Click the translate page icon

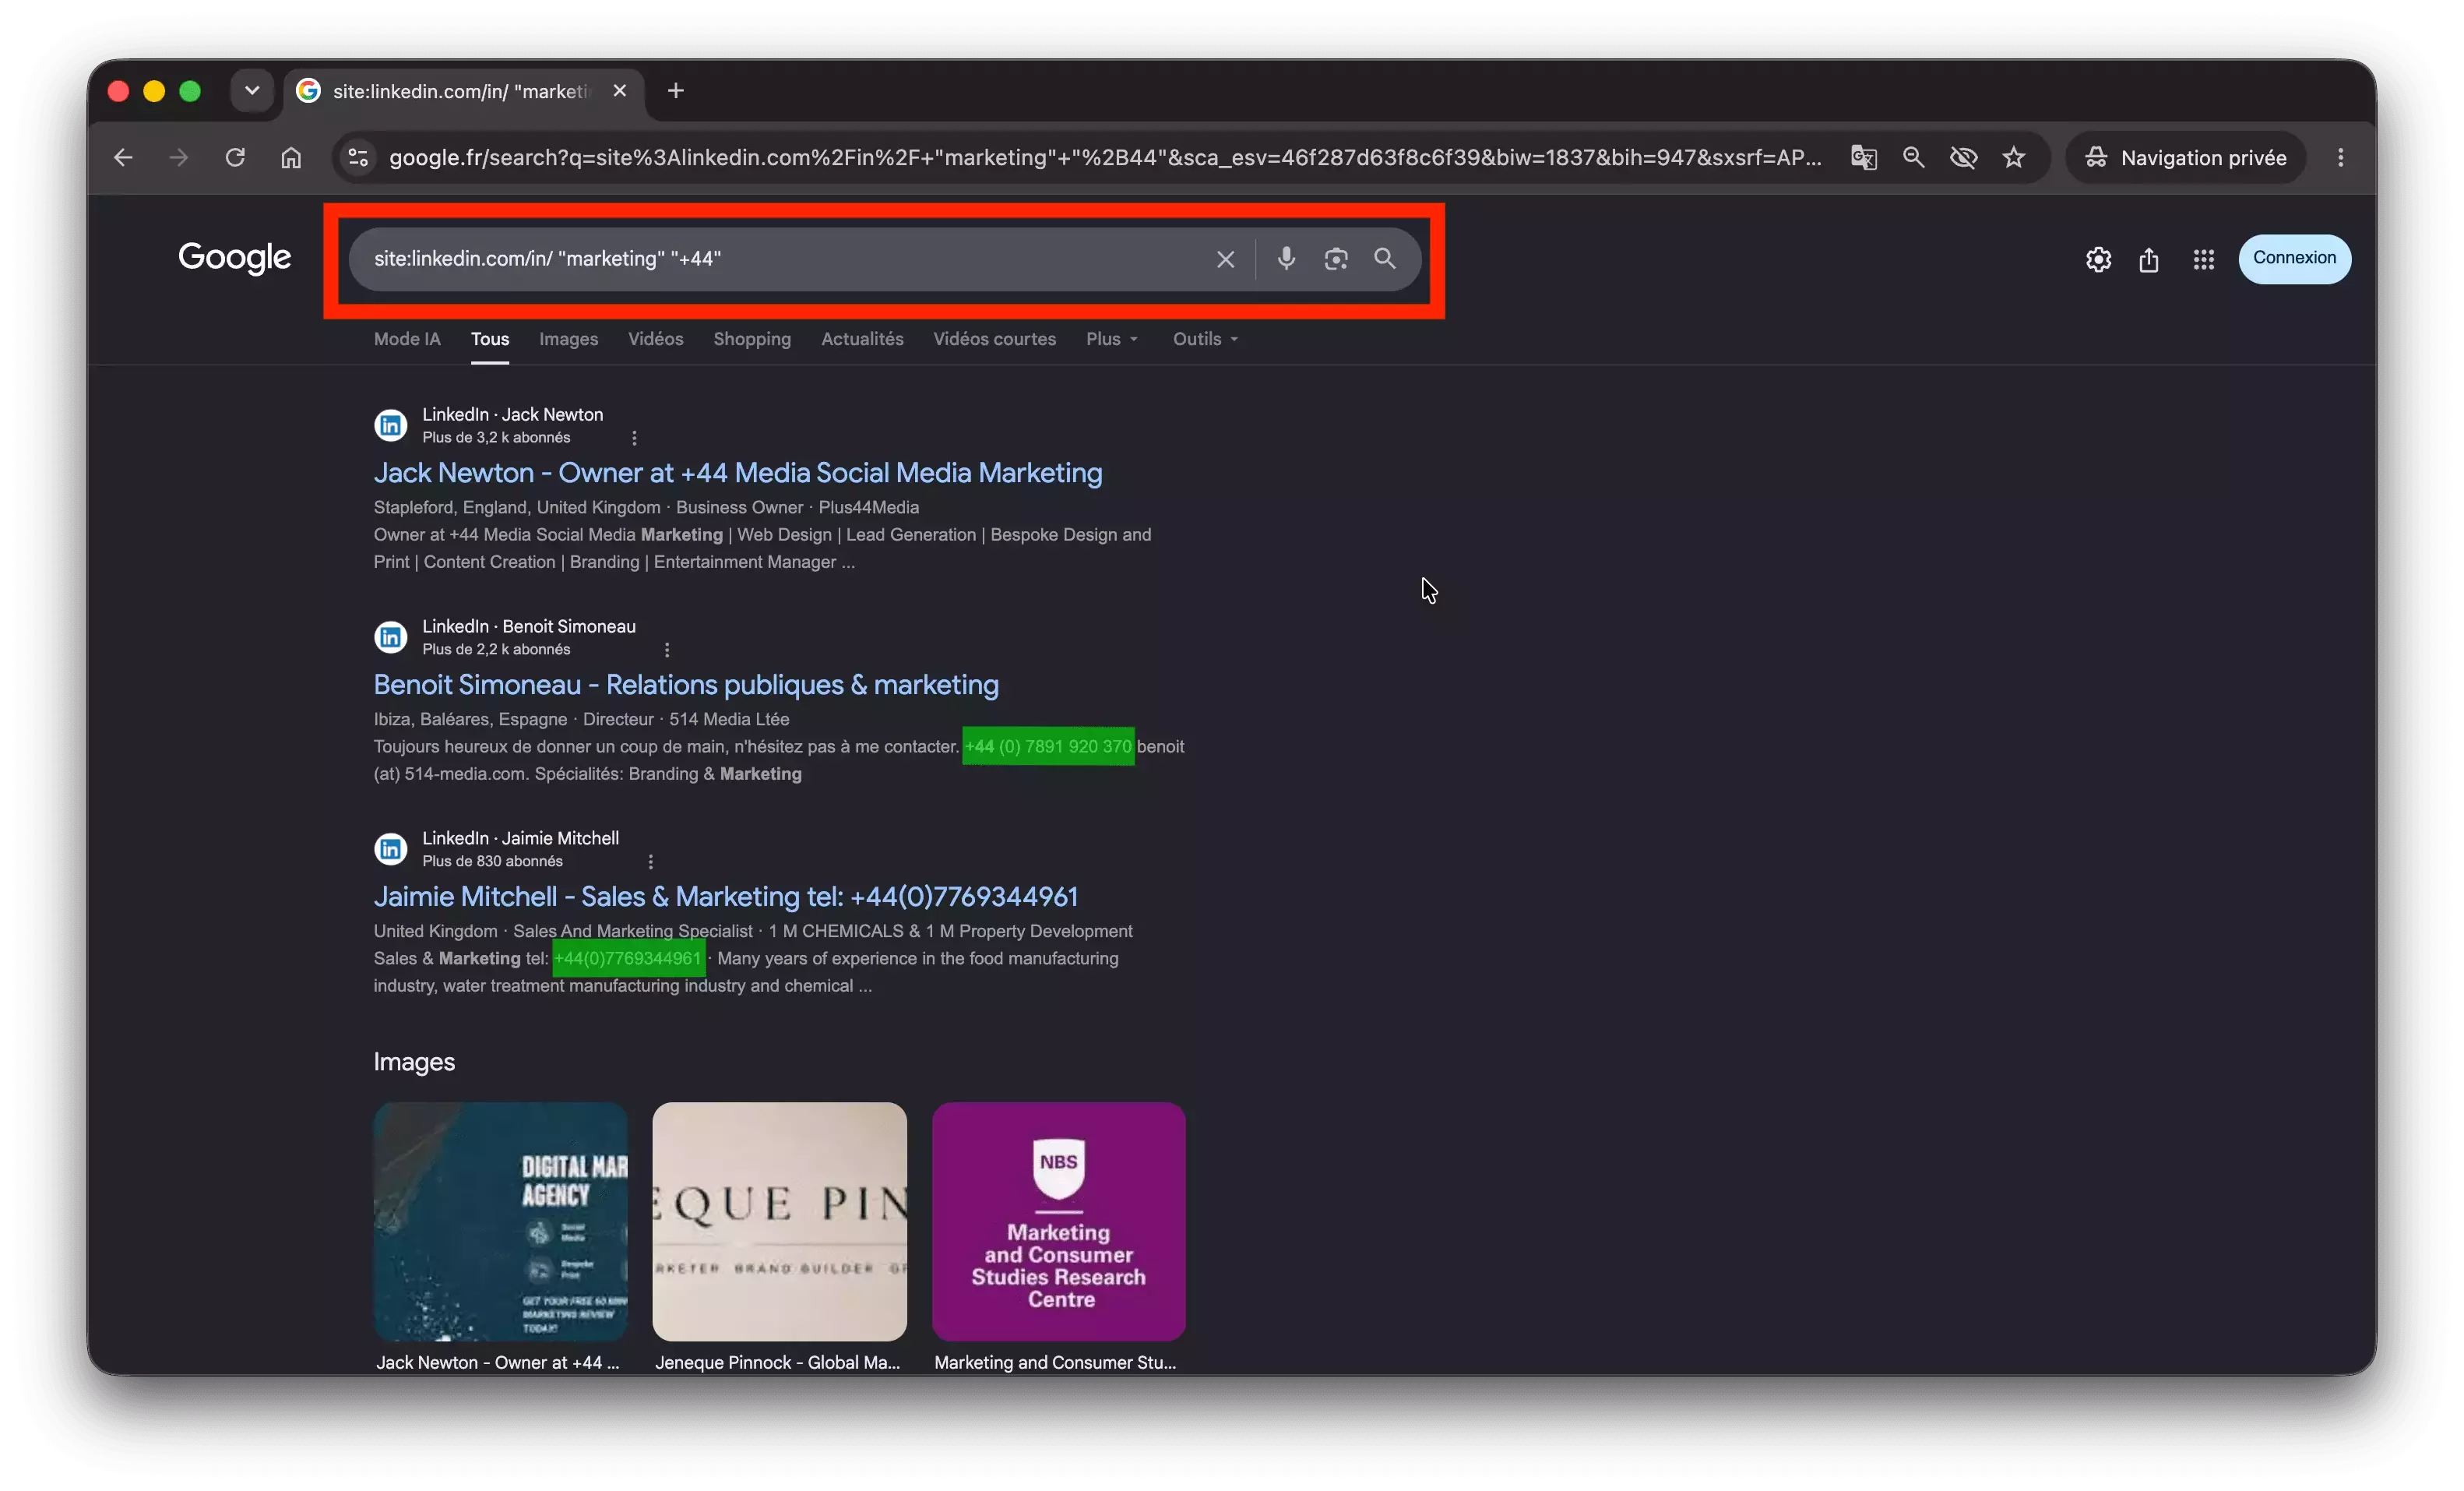click(x=1864, y=157)
